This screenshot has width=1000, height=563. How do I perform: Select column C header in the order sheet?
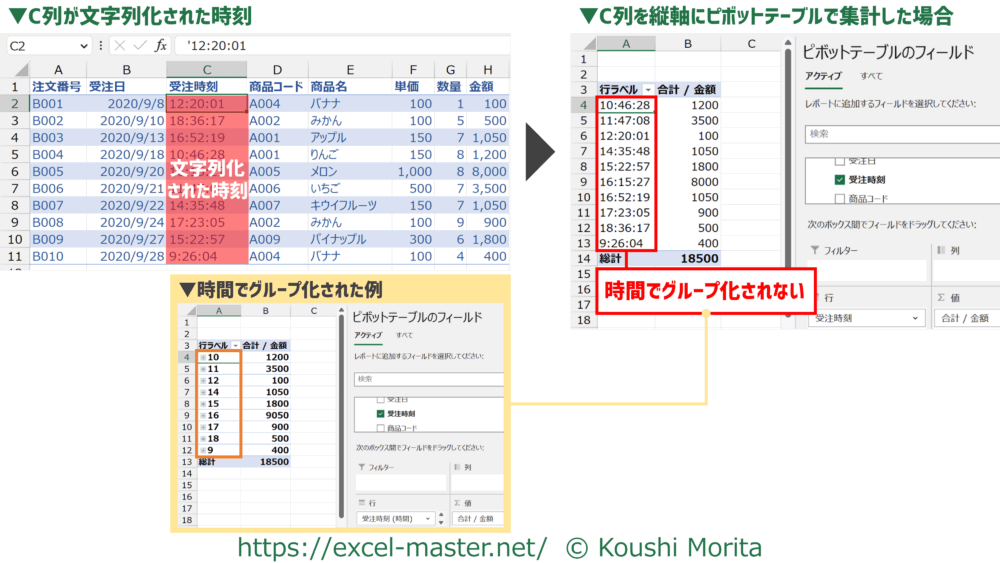[206, 69]
